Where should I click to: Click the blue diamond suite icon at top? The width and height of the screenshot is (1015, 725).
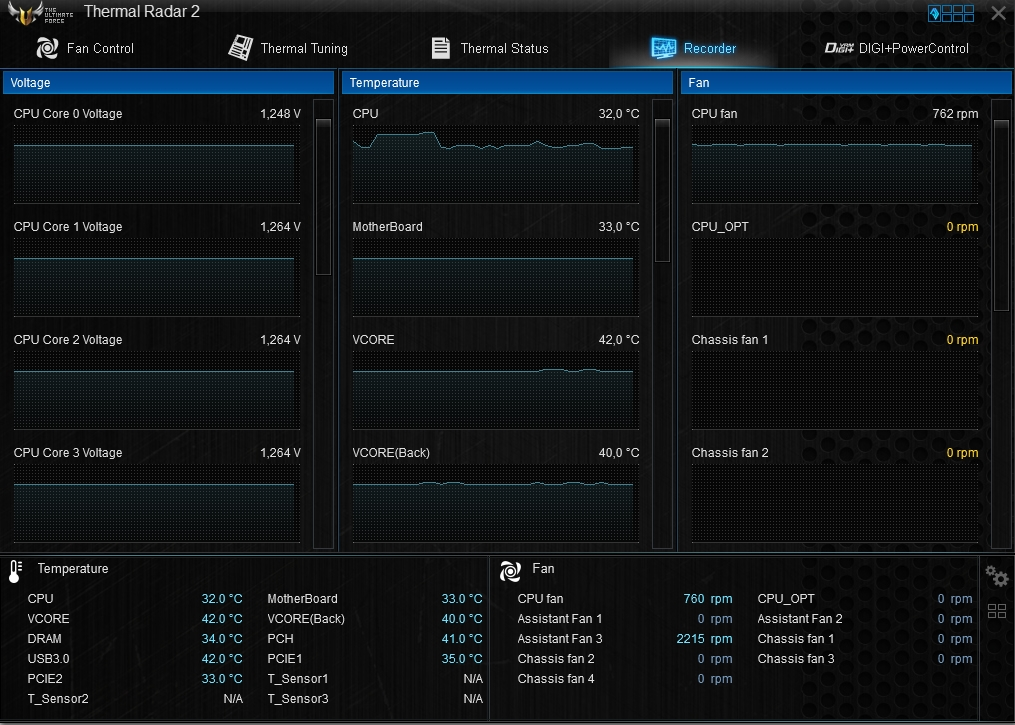coord(933,13)
